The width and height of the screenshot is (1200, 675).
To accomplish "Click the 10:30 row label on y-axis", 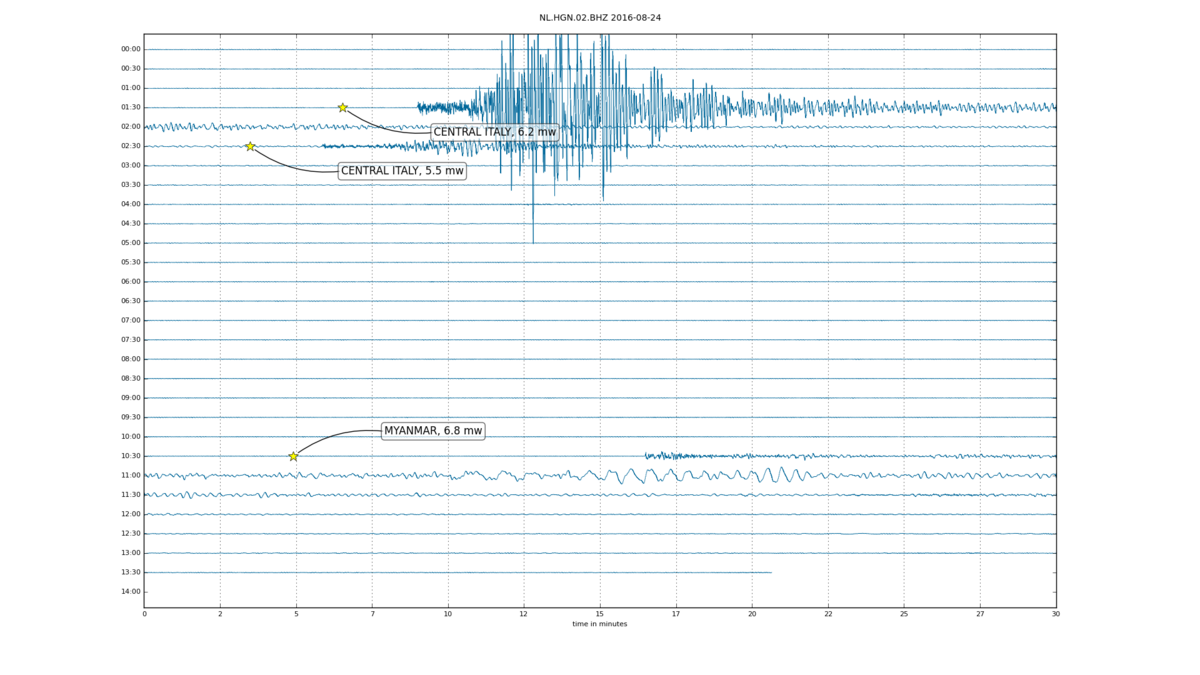I will coord(130,456).
